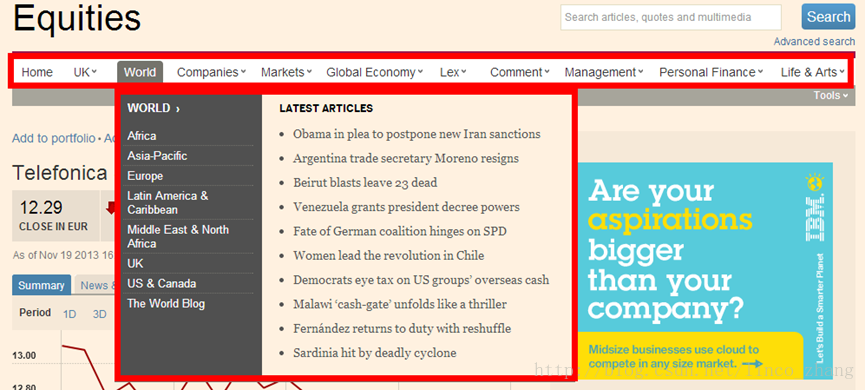The width and height of the screenshot is (865, 390).
Task: Click the Add to portfolio link
Action: [54, 138]
